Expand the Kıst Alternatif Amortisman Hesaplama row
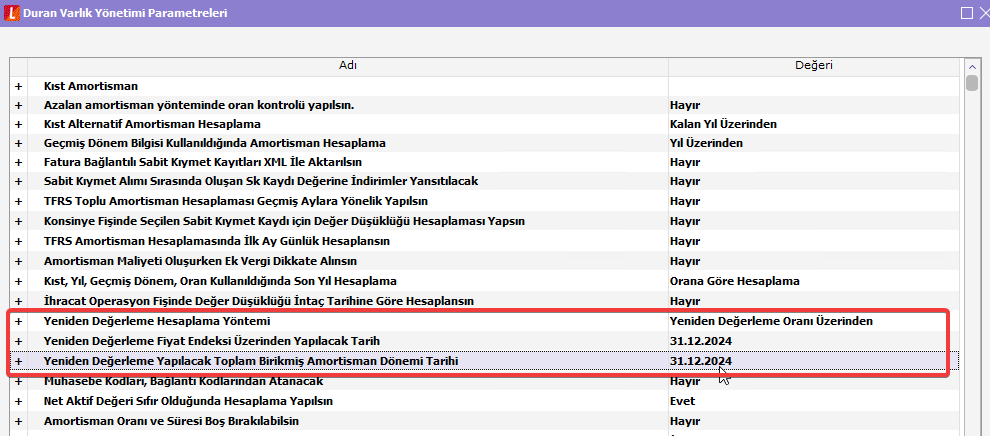This screenshot has height=436, width=990. pyautogui.click(x=18, y=124)
